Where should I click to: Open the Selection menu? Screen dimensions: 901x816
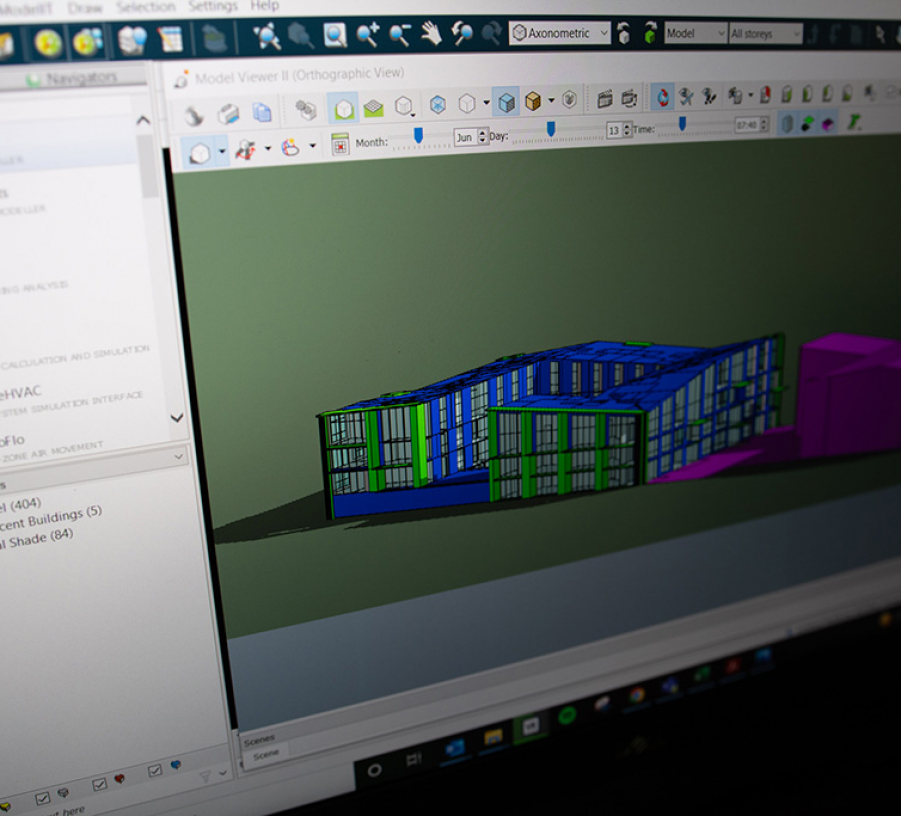145,7
